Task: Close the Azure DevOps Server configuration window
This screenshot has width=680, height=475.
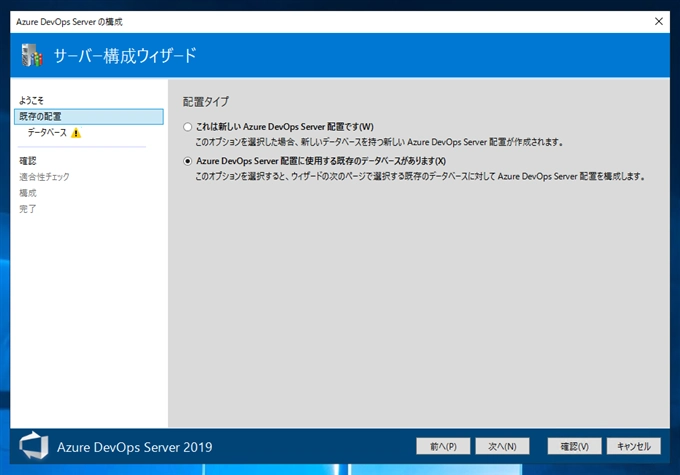Action: point(658,21)
